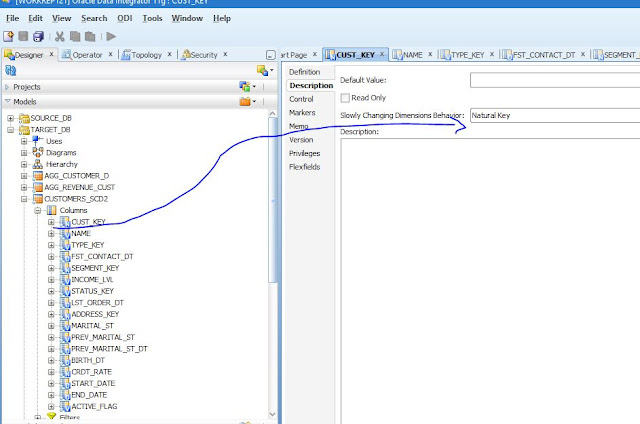Image resolution: width=640 pixels, height=424 pixels.
Task: Open the Control side tab
Action: click(301, 99)
